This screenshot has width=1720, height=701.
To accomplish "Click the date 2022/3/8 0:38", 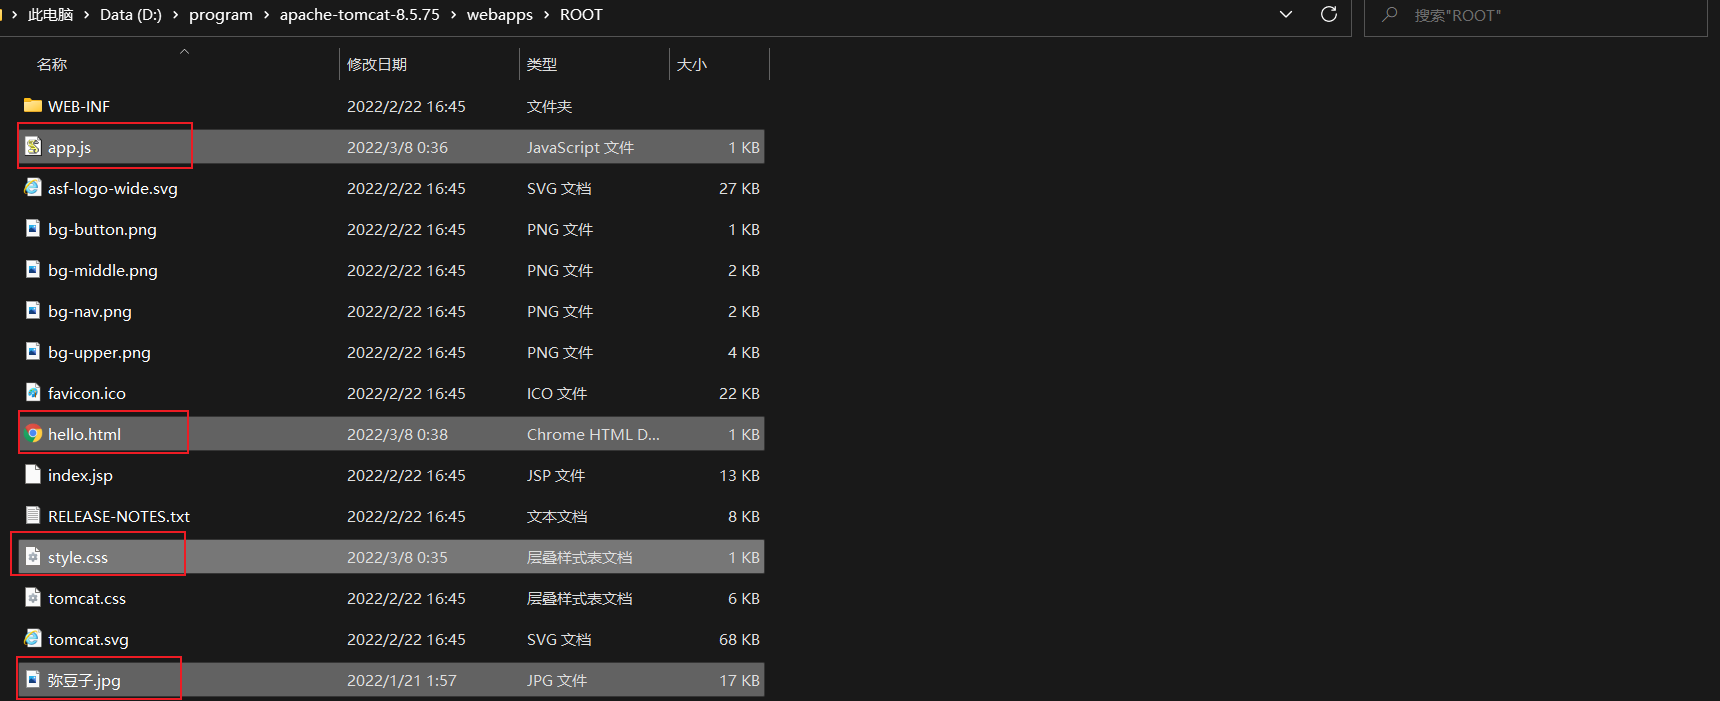I will 397,434.
